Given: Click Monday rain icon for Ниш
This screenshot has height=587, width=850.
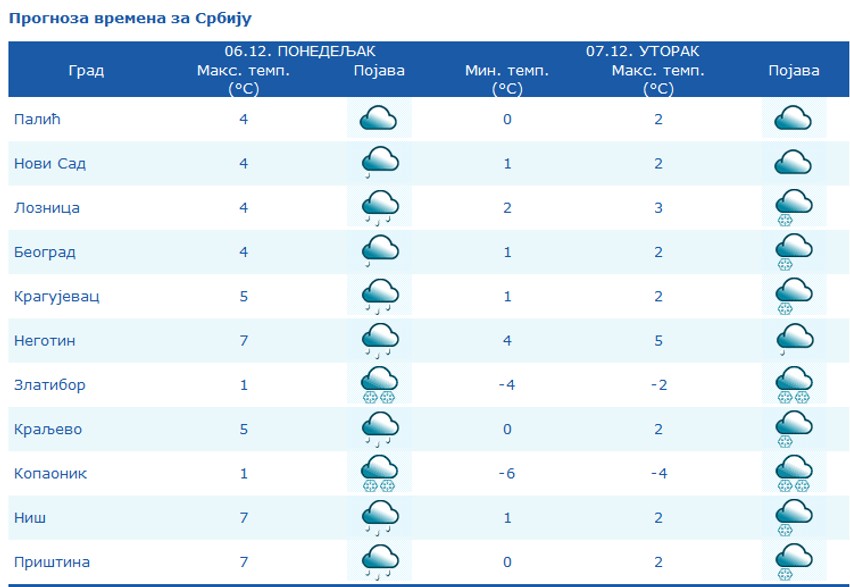Looking at the screenshot, I should [379, 517].
